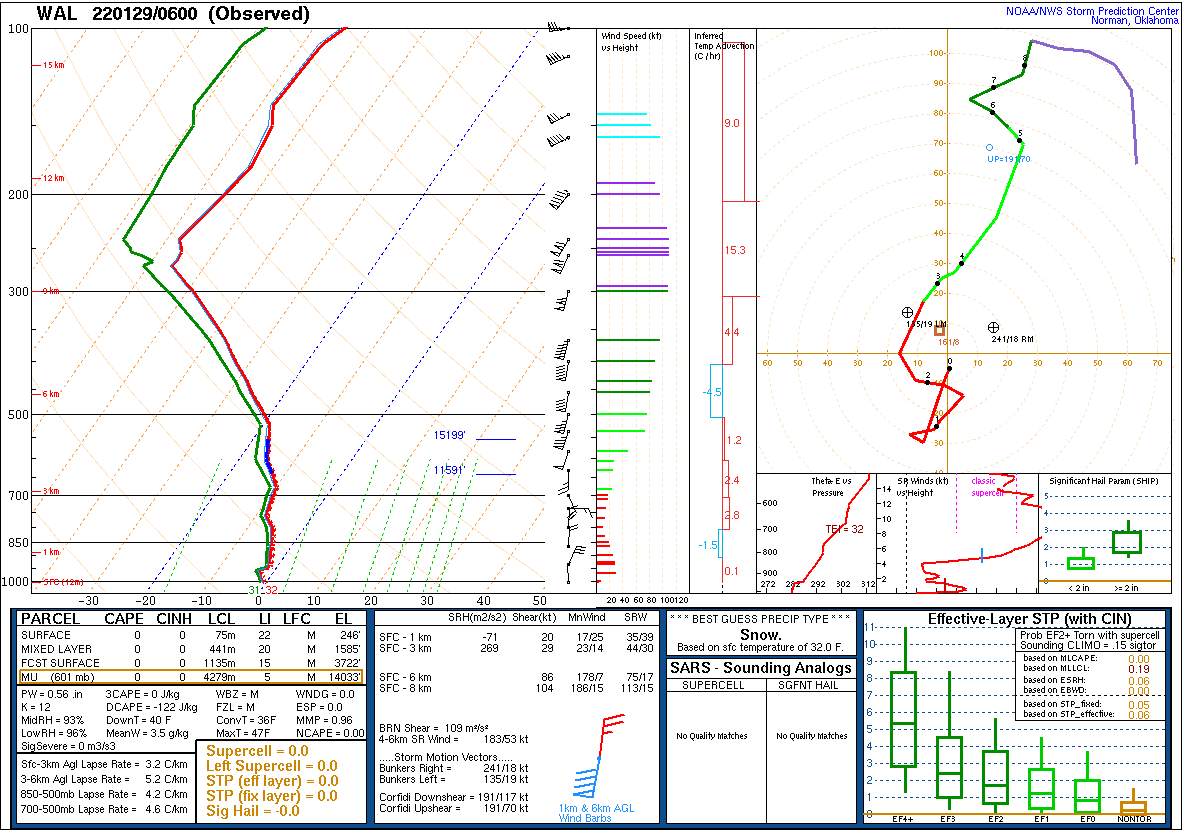The image size is (1185, 832).
Task: Click the 500 mb pressure level label
Action: [x=18, y=414]
